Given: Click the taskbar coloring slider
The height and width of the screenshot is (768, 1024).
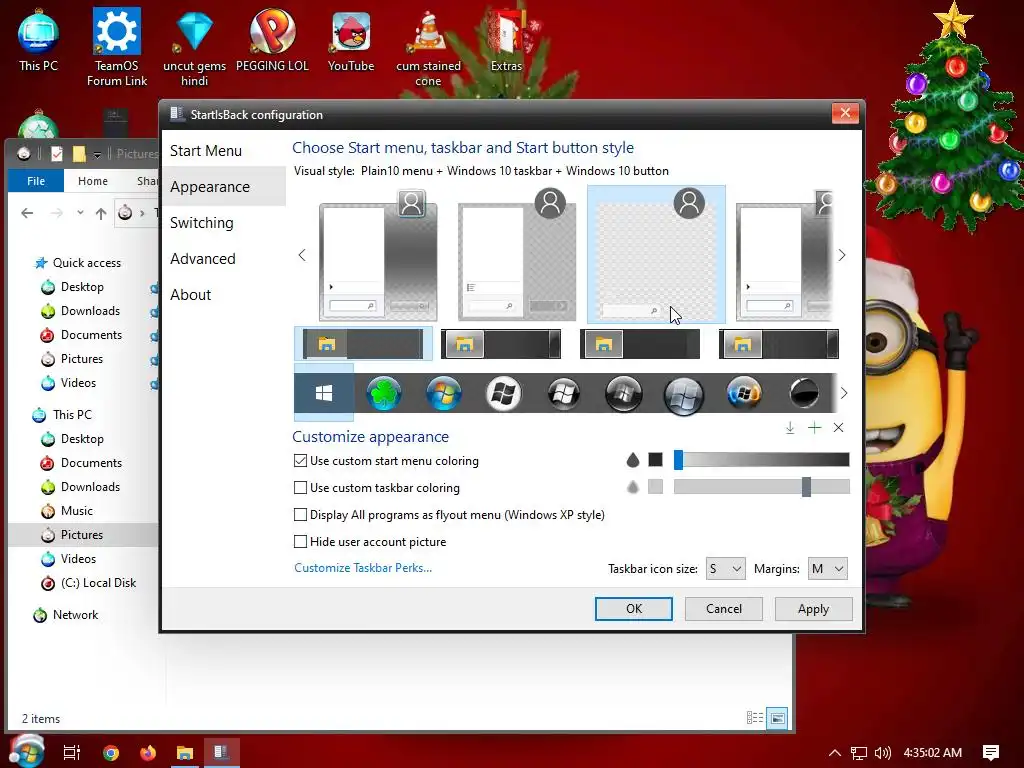Looking at the screenshot, I should pyautogui.click(x=761, y=487).
